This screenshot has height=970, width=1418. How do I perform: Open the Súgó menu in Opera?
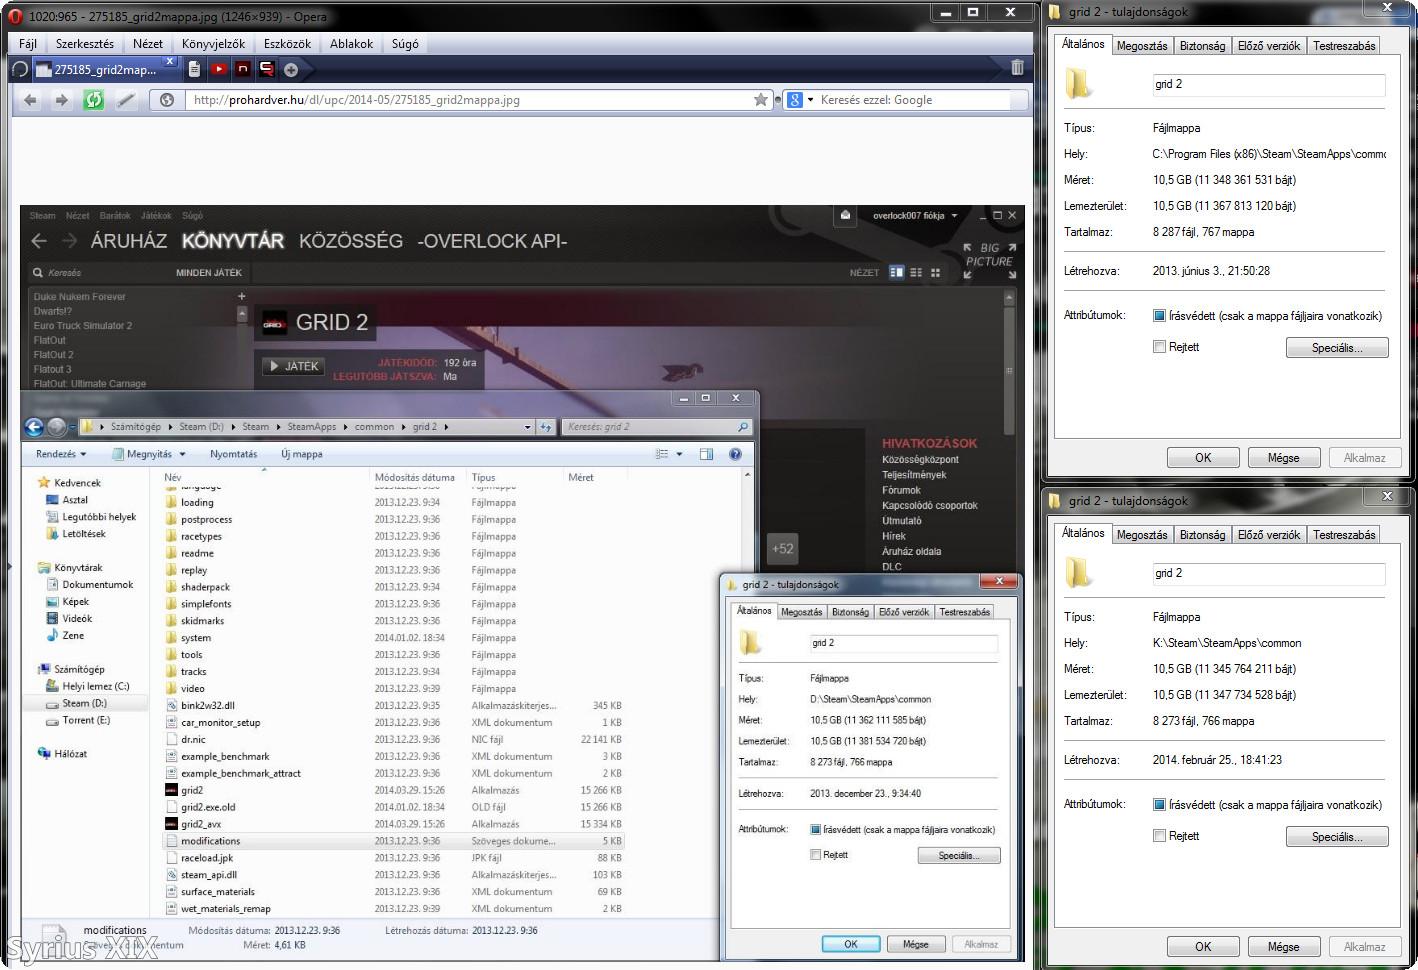point(405,44)
